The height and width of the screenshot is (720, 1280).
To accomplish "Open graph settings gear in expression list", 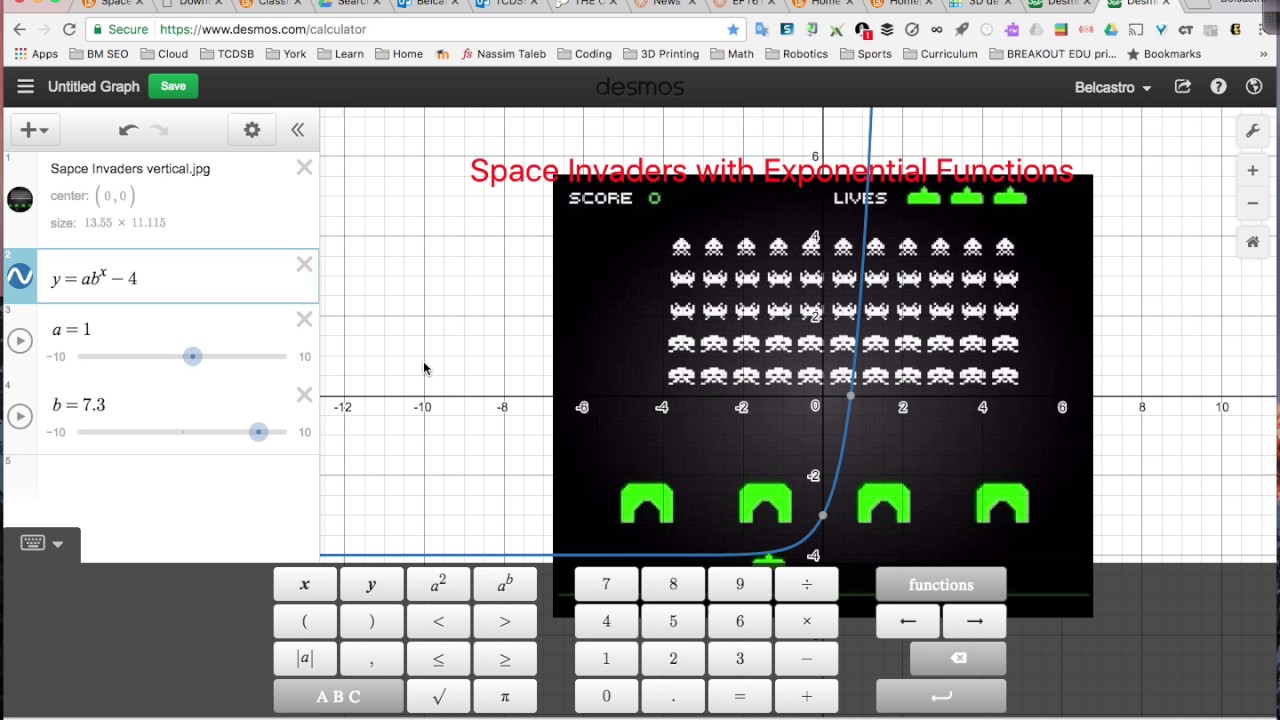I will [252, 130].
